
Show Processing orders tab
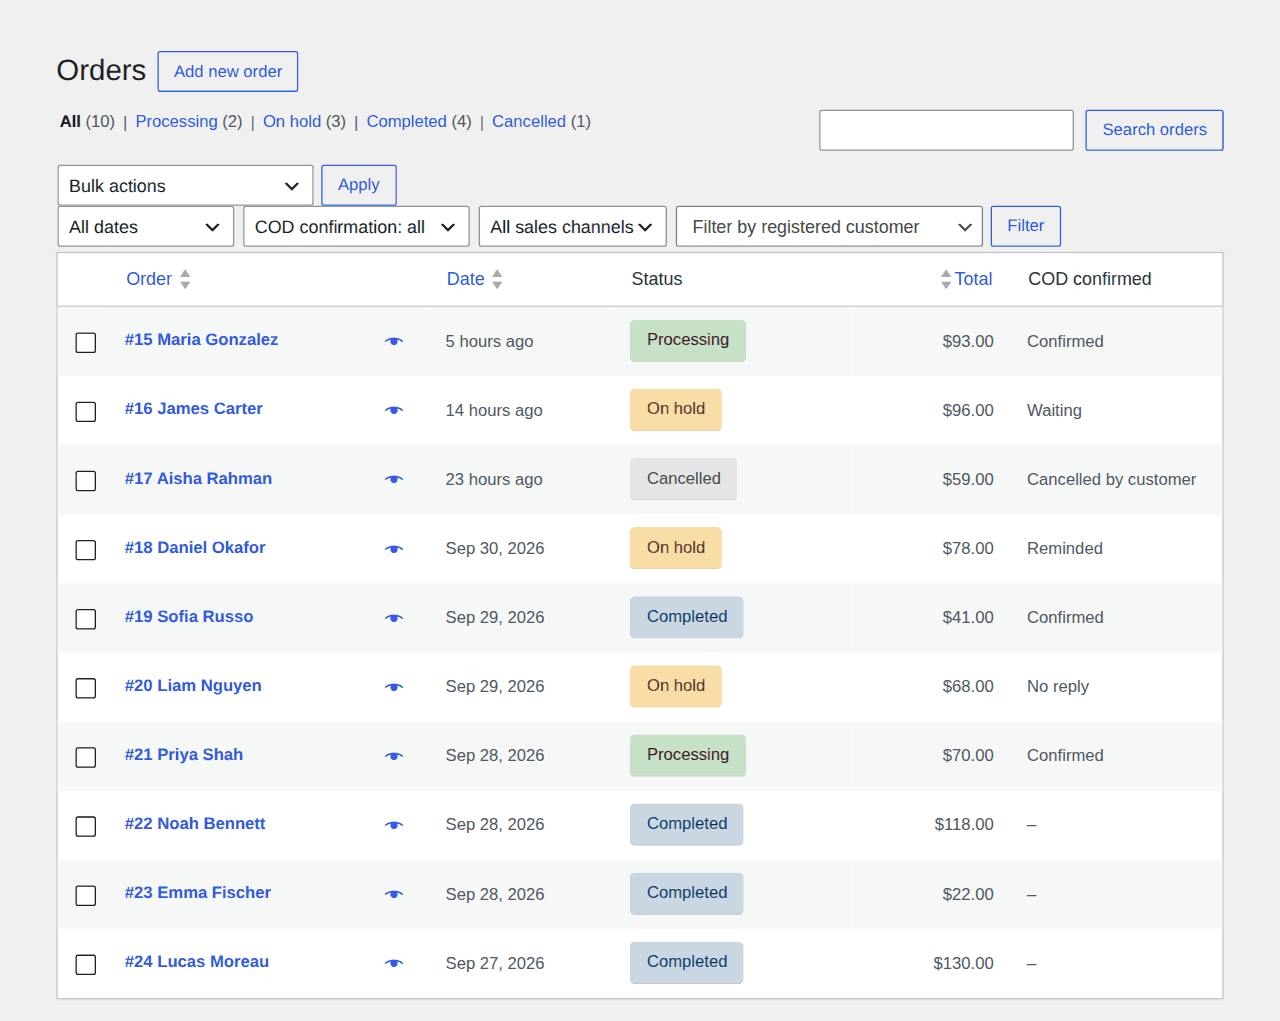[x=176, y=121]
